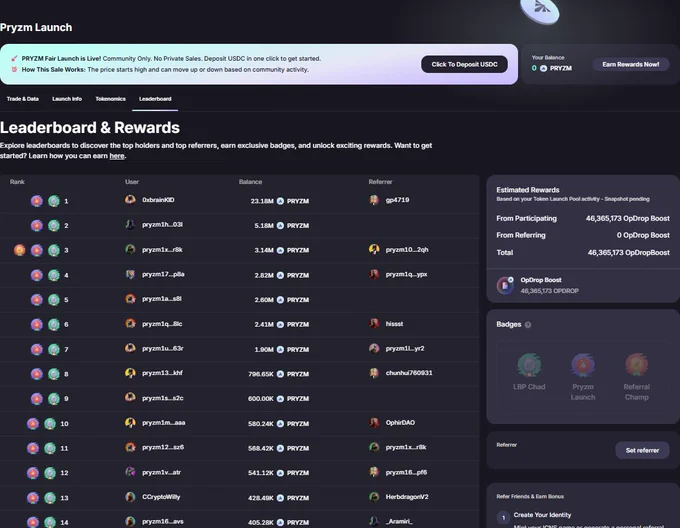The width and height of the screenshot is (680, 528).
Task: Click Total OpDropBoost value
Action: (x=628, y=252)
